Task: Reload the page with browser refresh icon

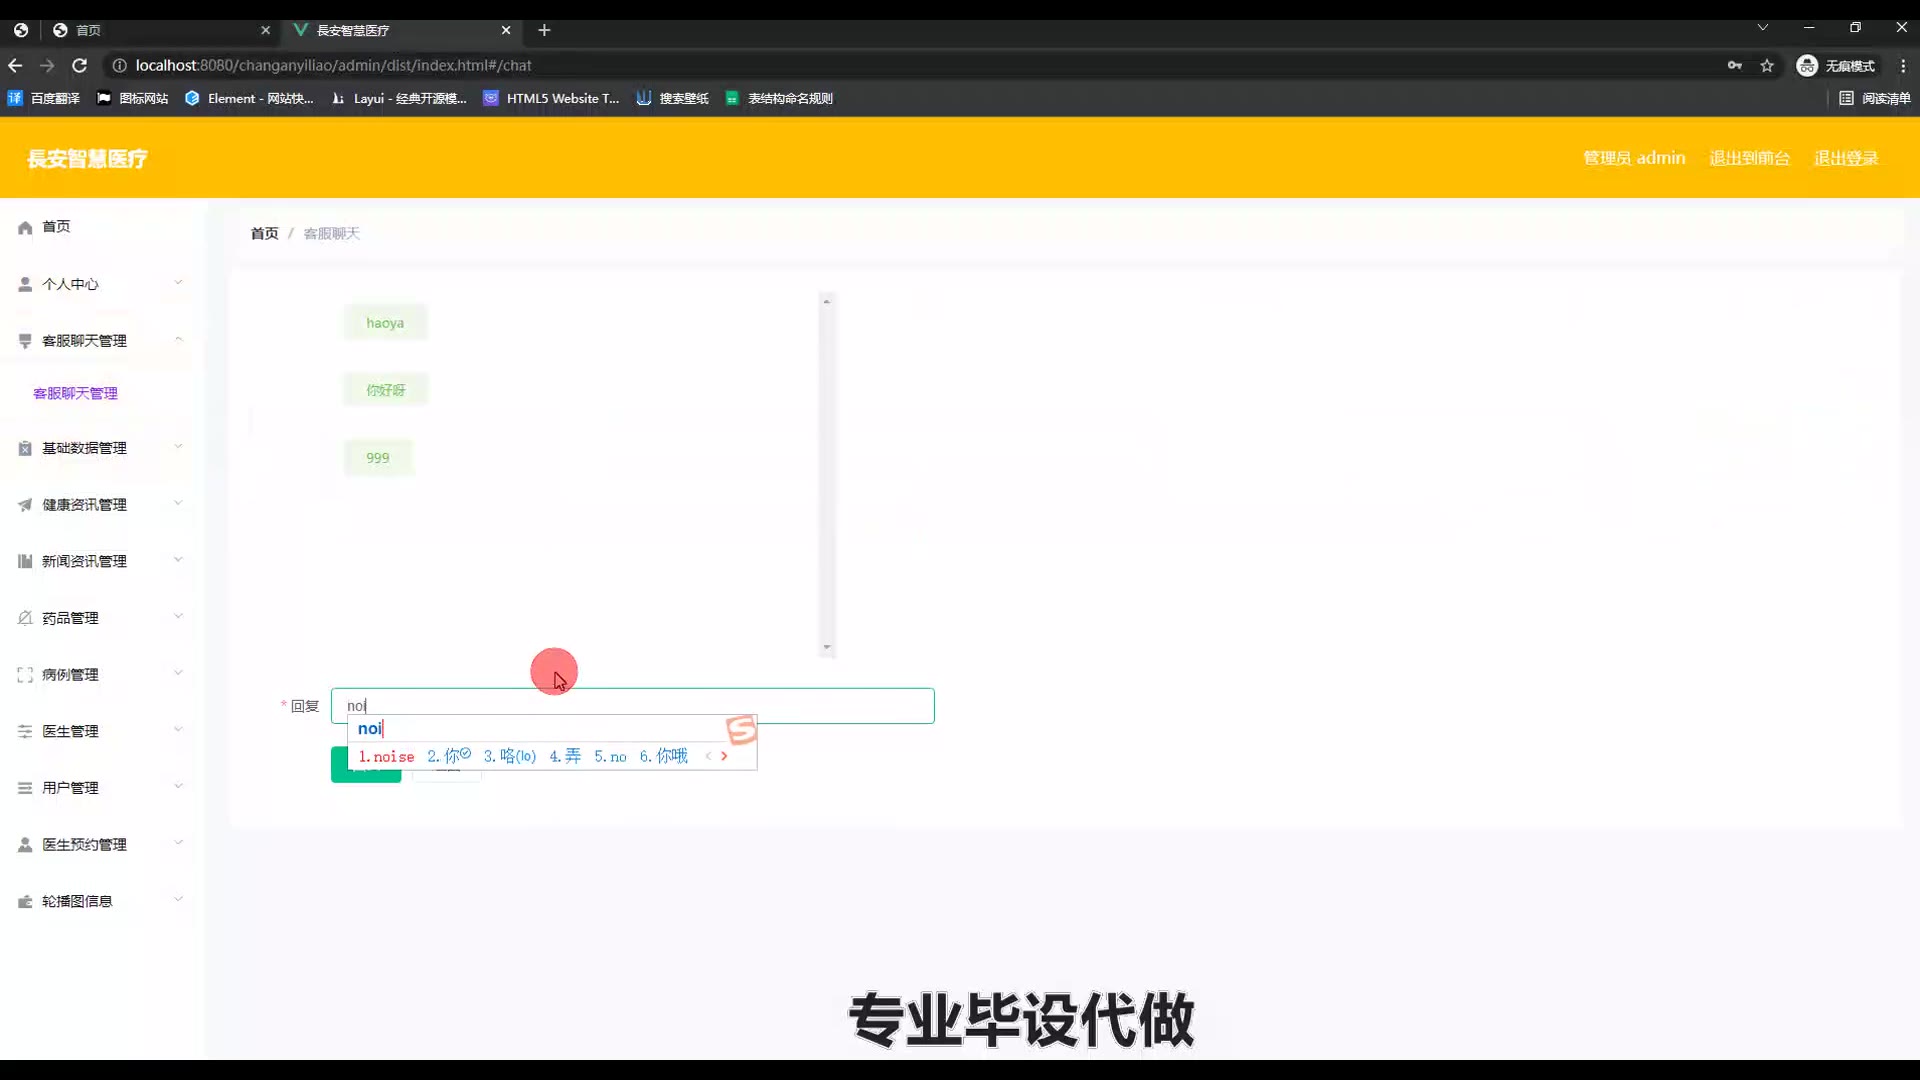Action: [80, 65]
